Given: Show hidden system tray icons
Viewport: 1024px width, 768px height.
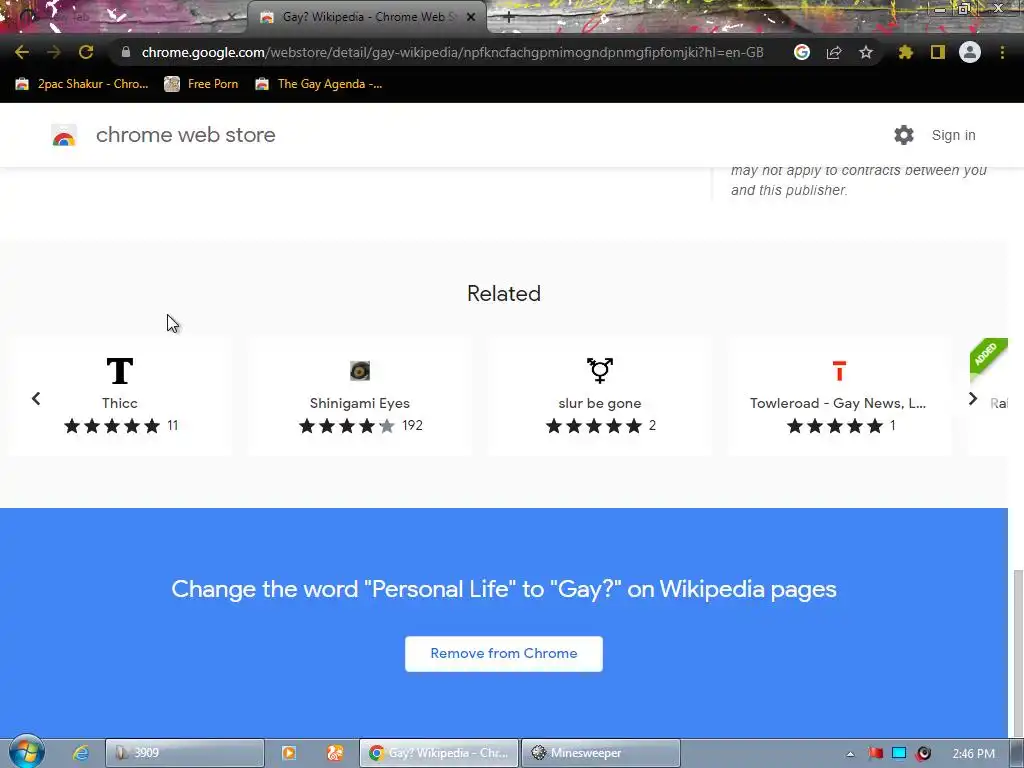Looking at the screenshot, I should [x=850, y=754].
